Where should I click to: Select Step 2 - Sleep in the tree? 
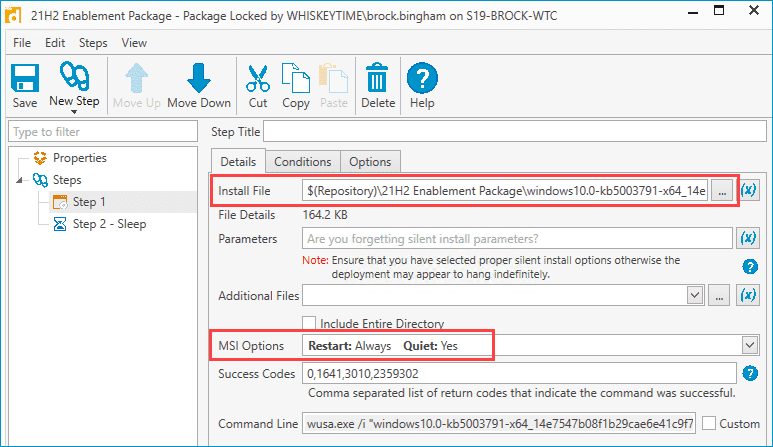coord(109,224)
